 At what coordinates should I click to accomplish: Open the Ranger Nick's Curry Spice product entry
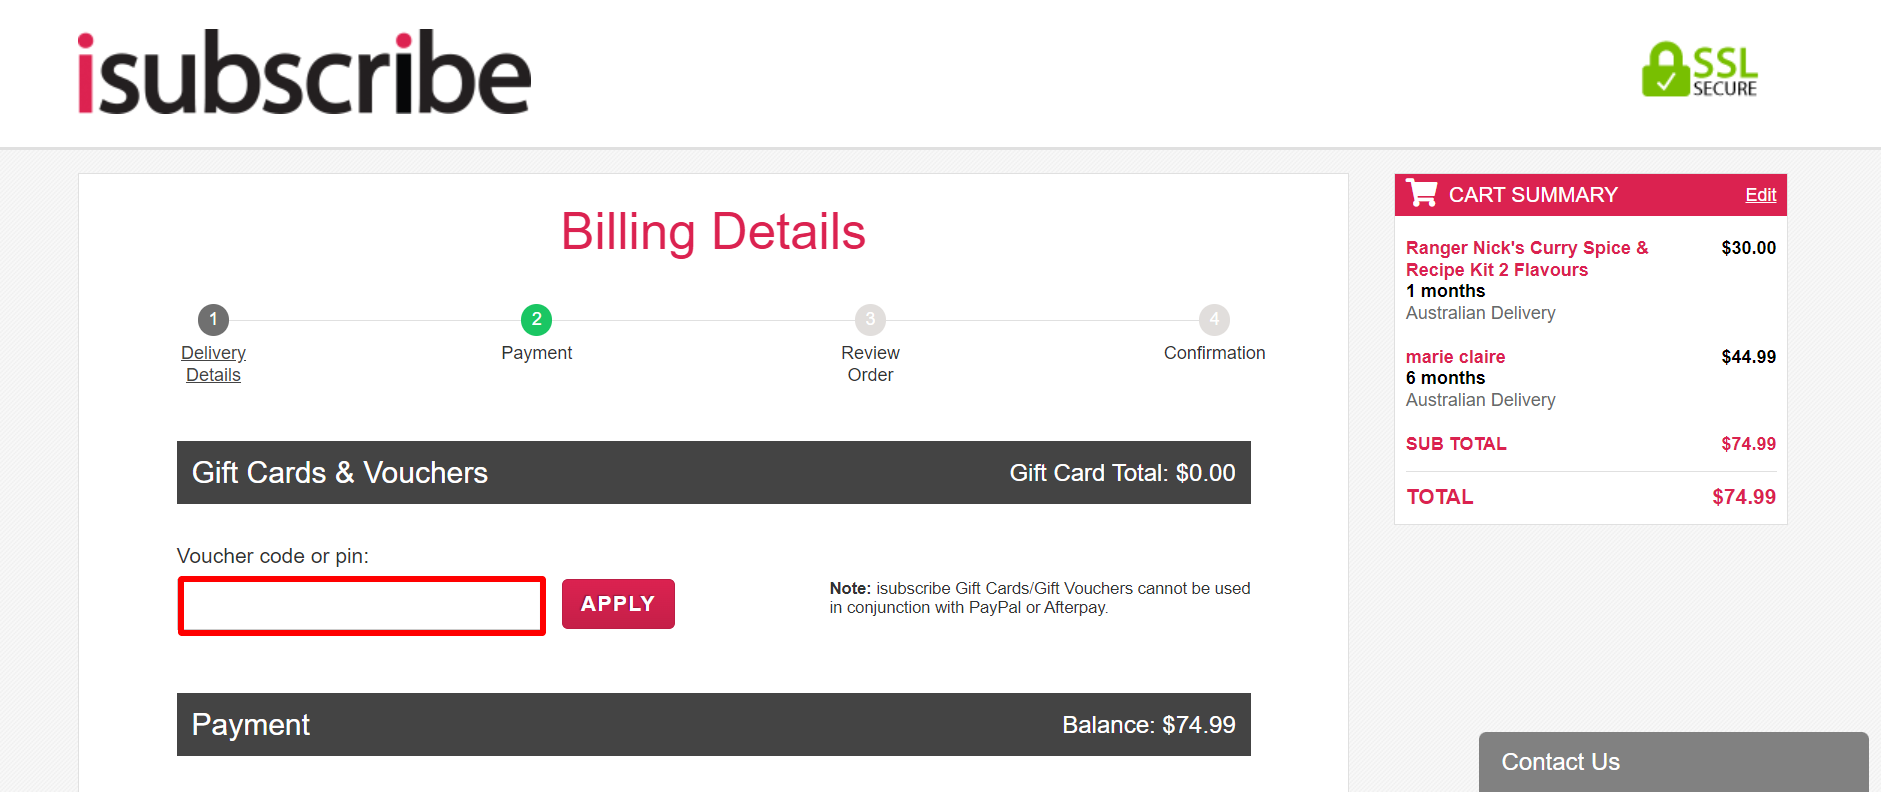coord(1526,258)
